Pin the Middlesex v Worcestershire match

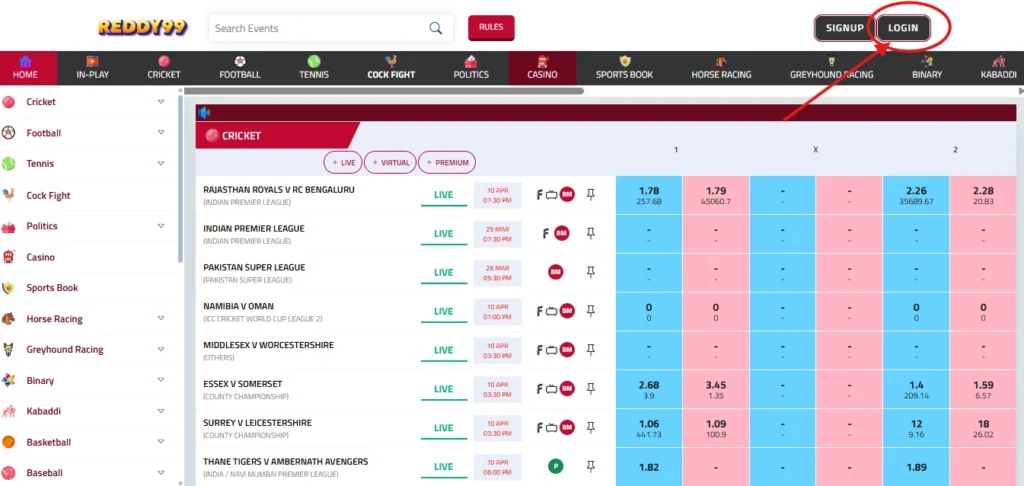point(590,349)
